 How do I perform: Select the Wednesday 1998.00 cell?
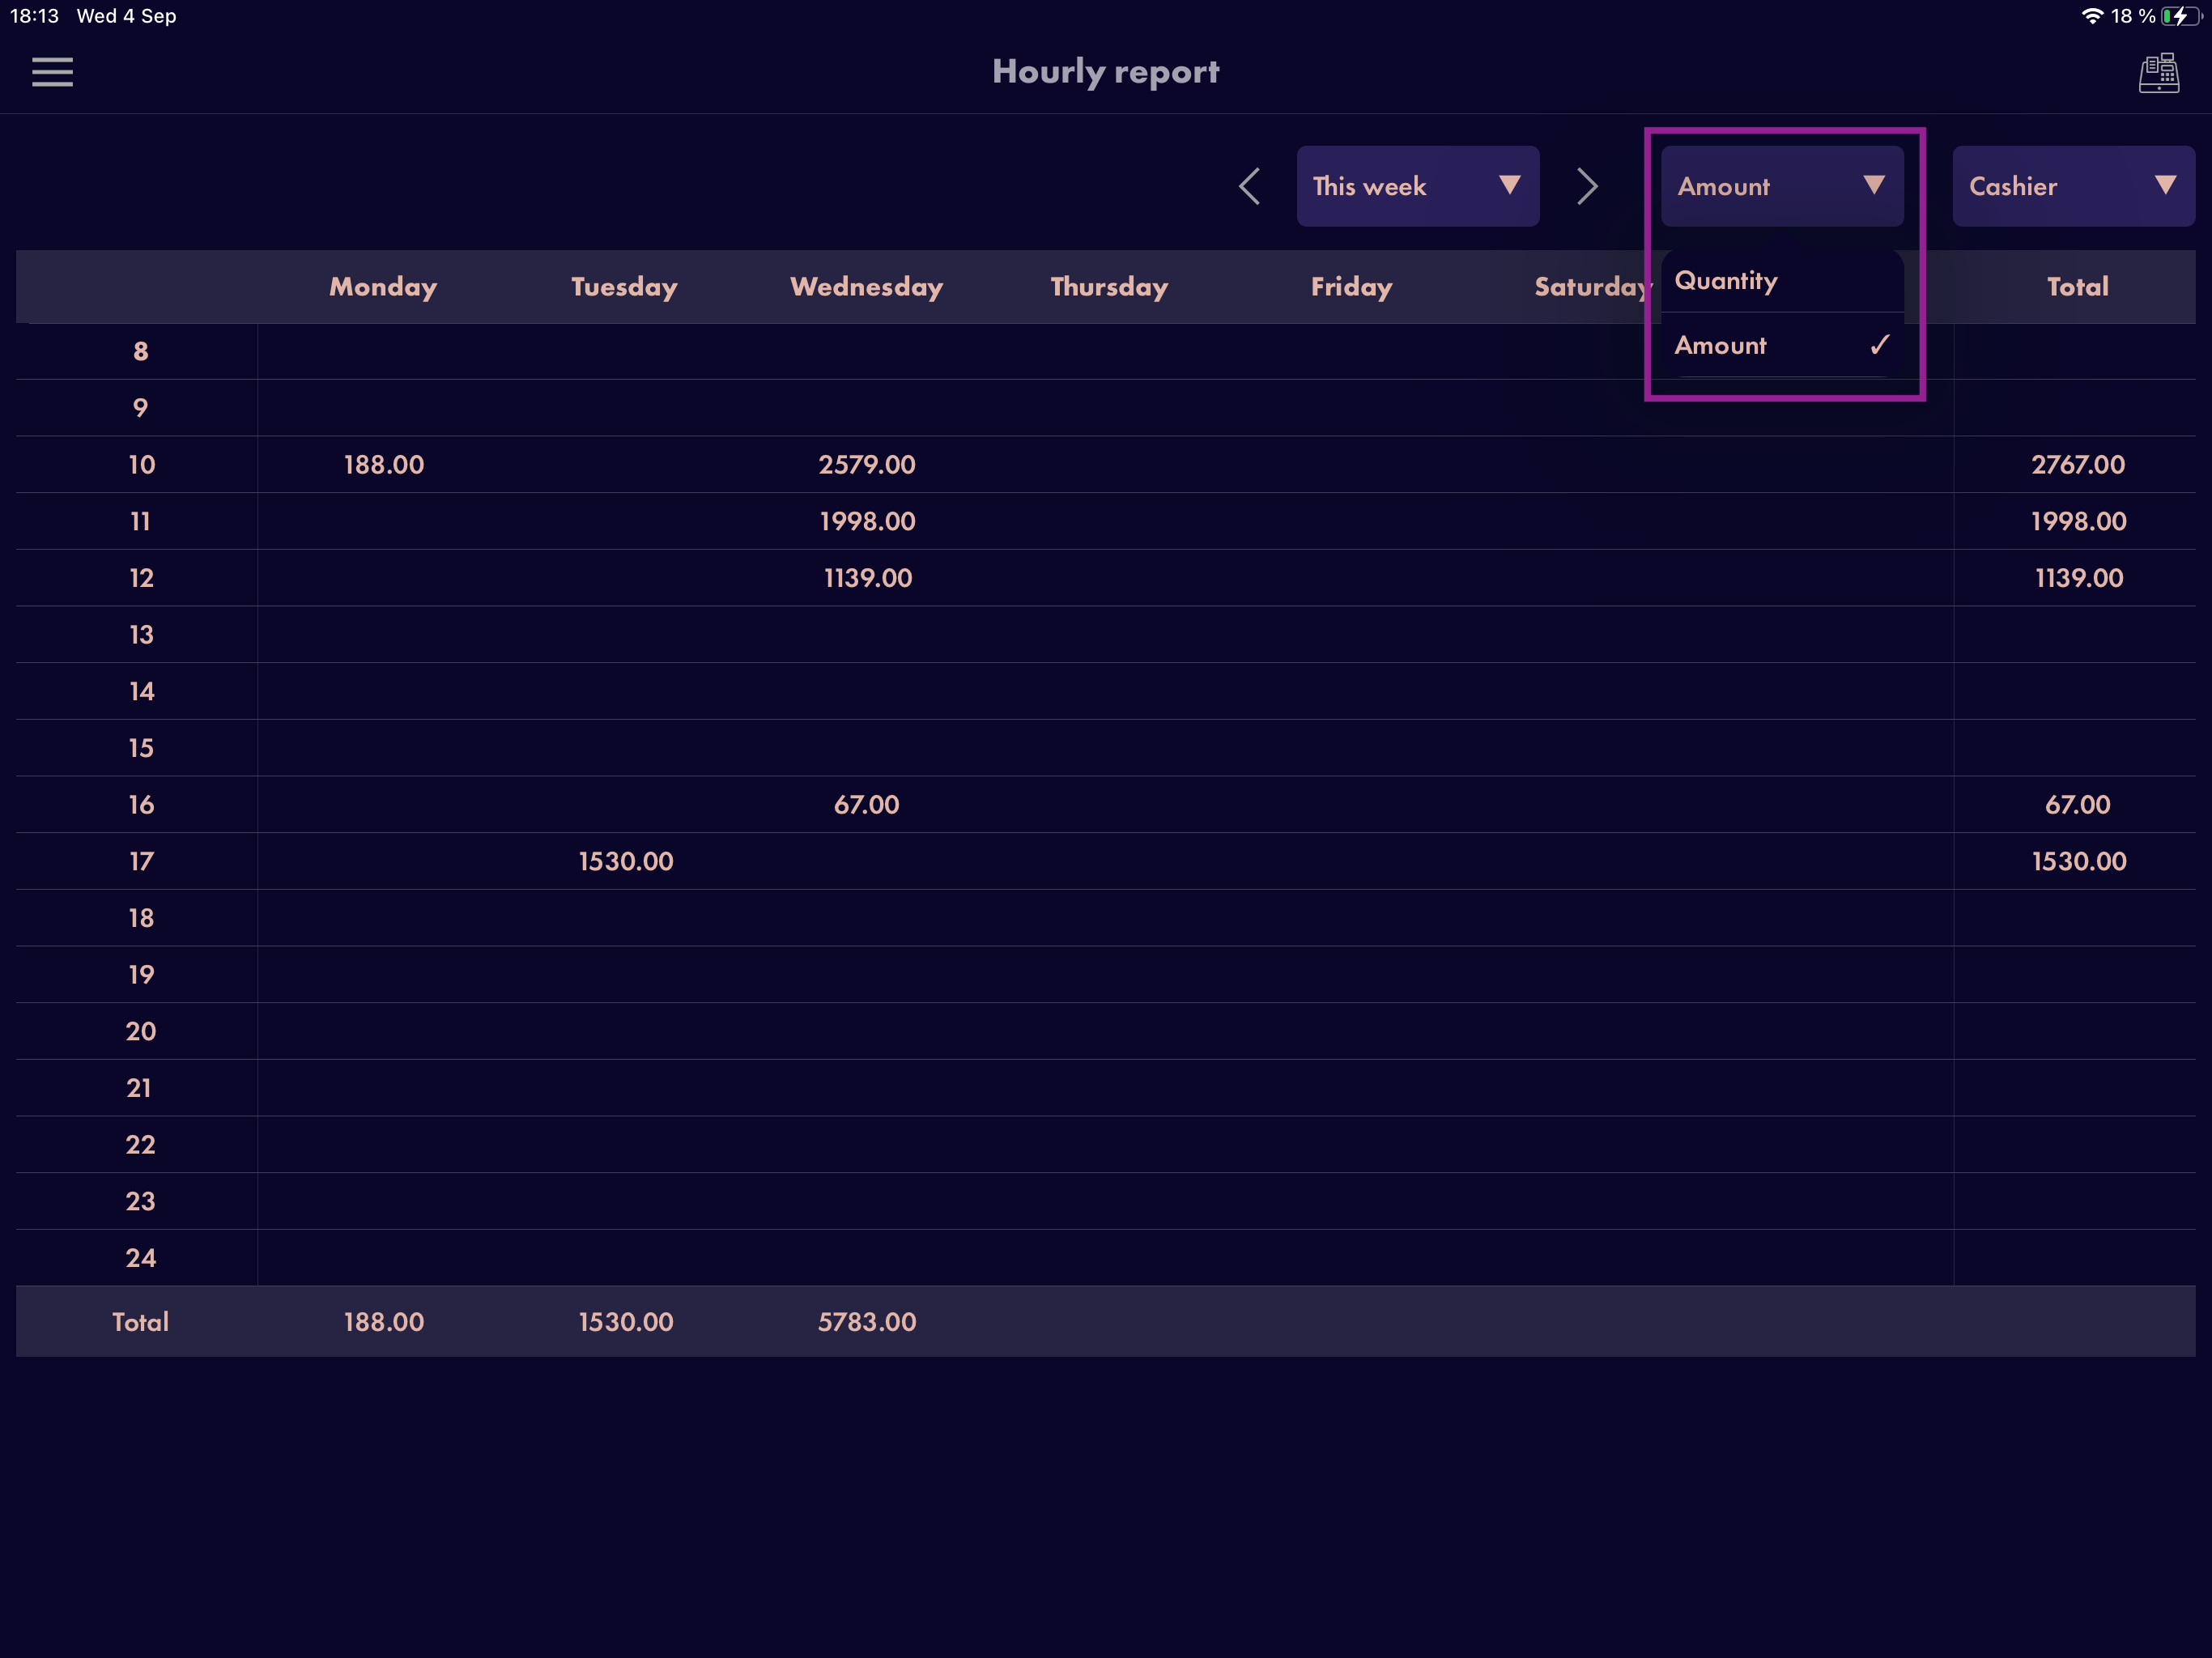point(867,522)
